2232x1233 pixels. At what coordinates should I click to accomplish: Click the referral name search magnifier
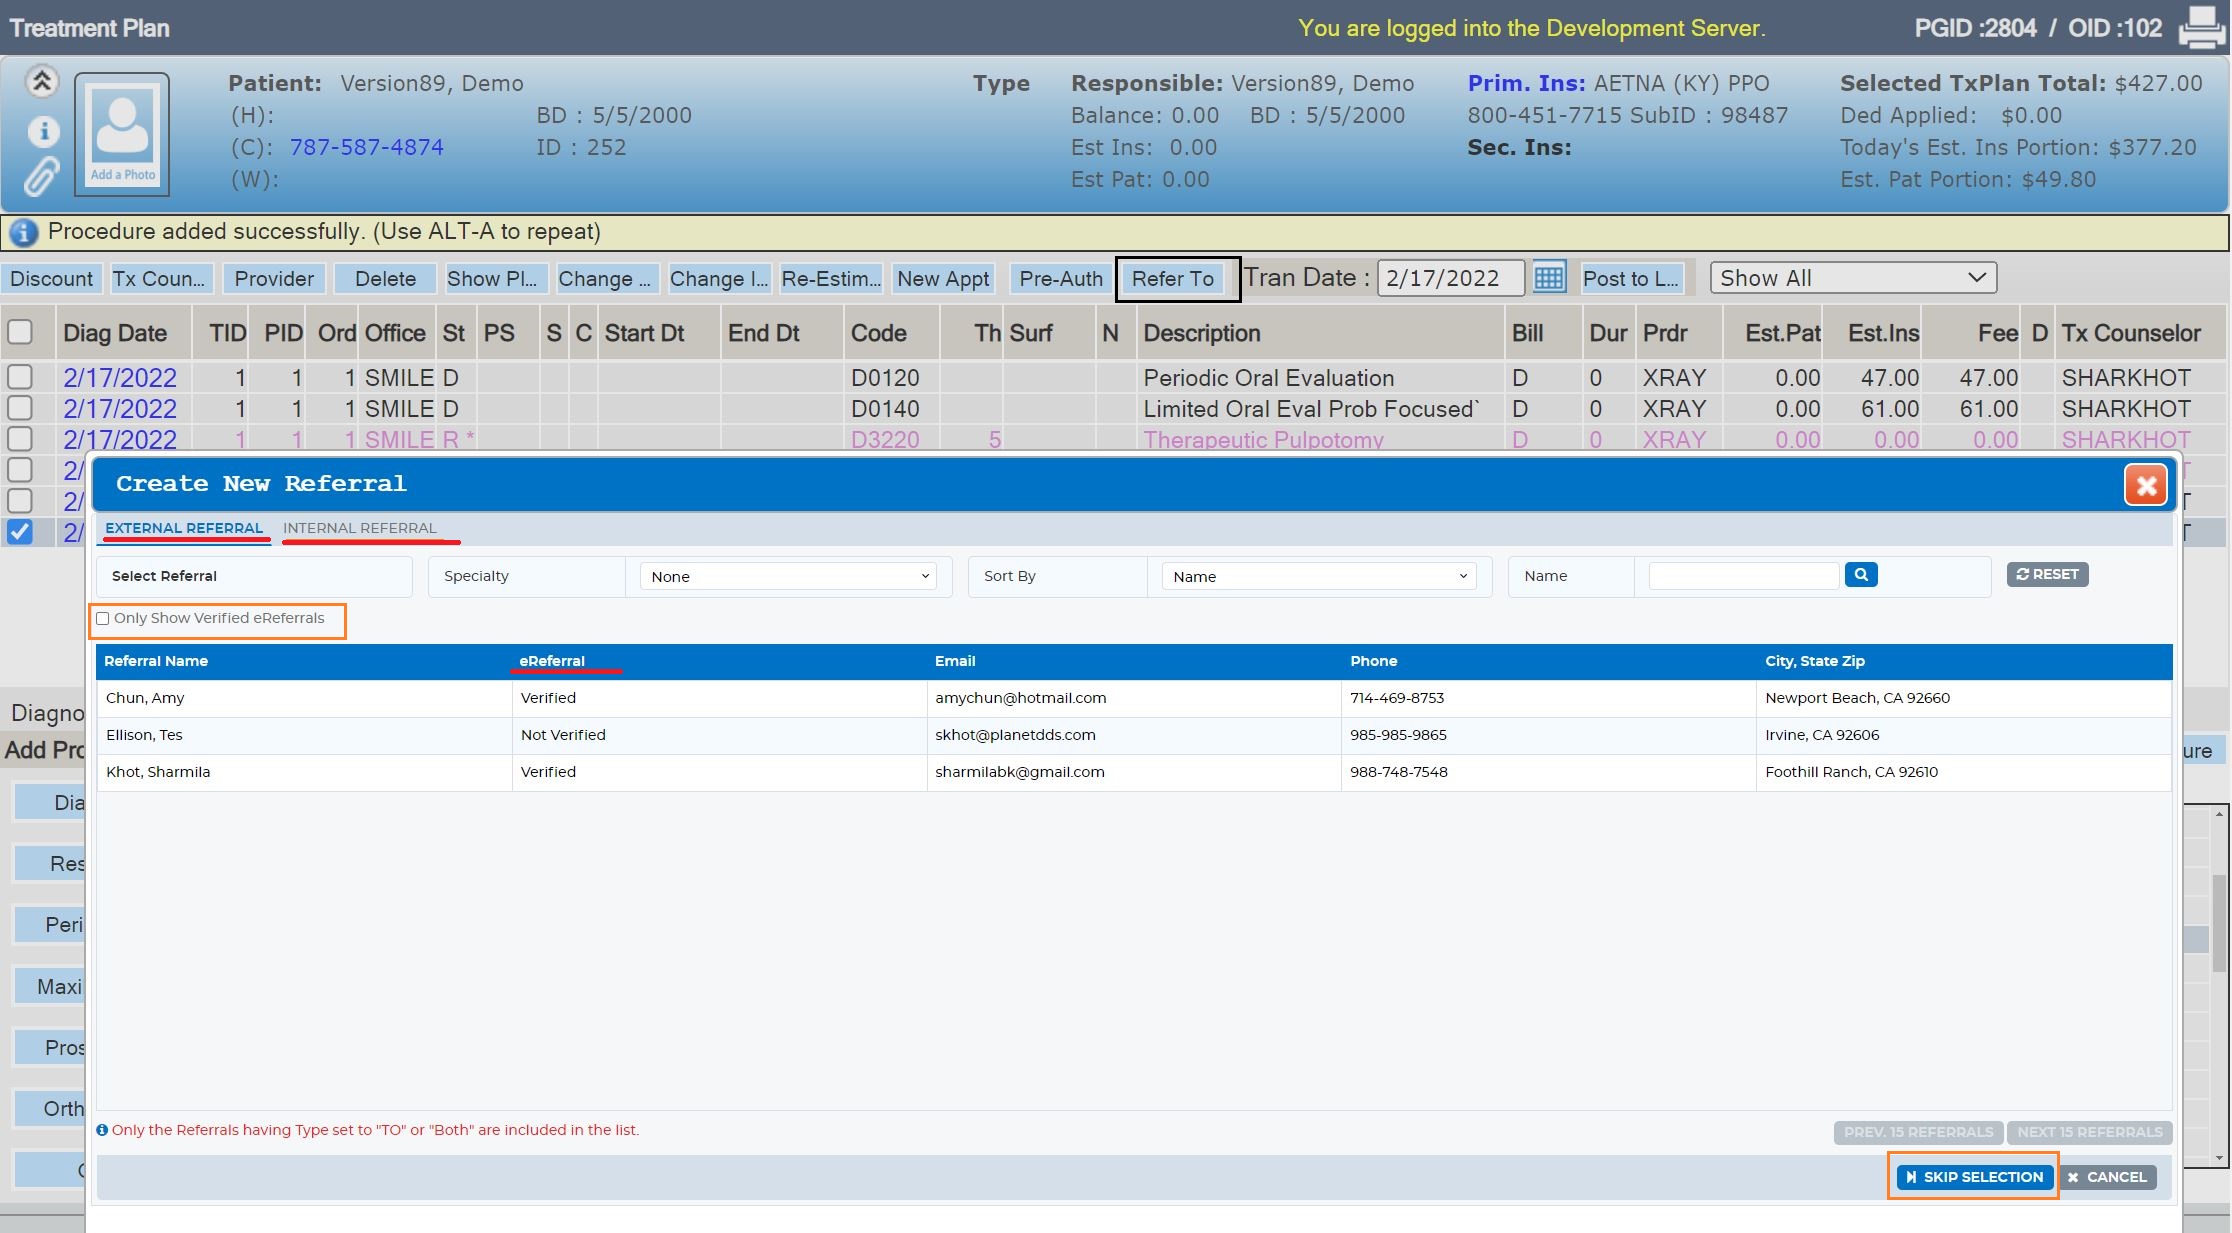click(1861, 575)
